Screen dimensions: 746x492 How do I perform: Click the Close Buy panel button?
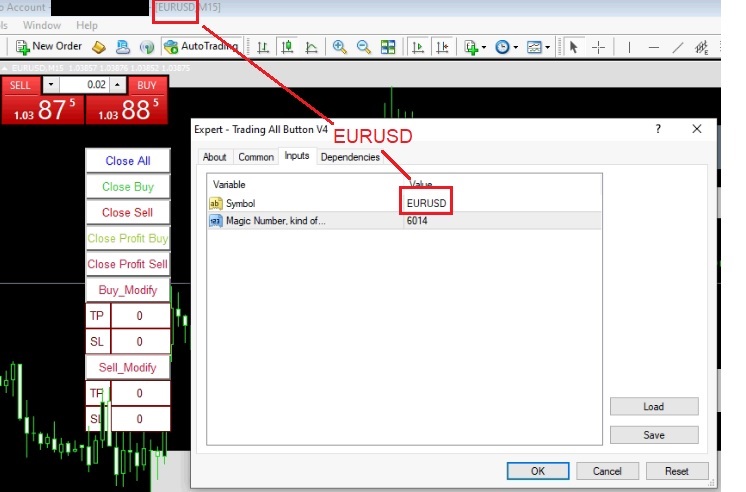pyautogui.click(x=128, y=187)
